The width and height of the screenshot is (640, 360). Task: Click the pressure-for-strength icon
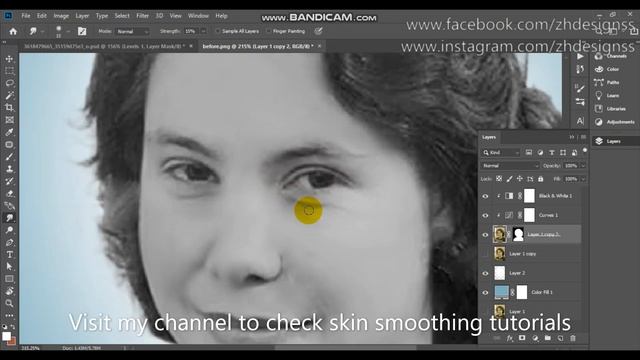(318, 31)
